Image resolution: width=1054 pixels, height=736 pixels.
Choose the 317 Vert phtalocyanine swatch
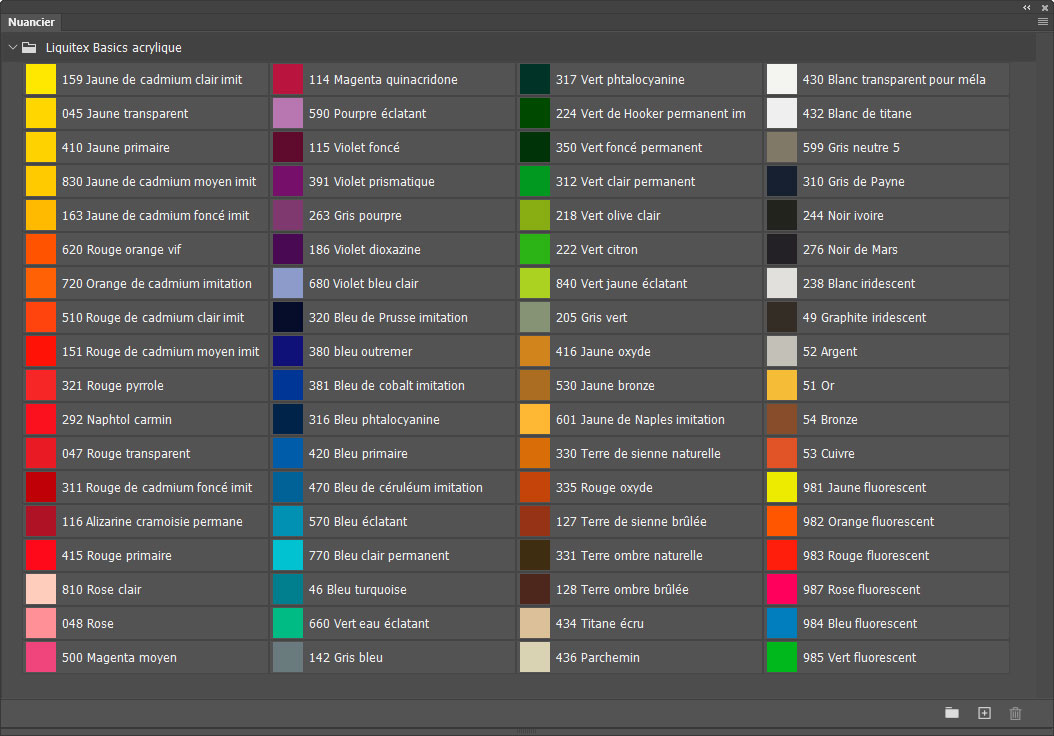[535, 80]
